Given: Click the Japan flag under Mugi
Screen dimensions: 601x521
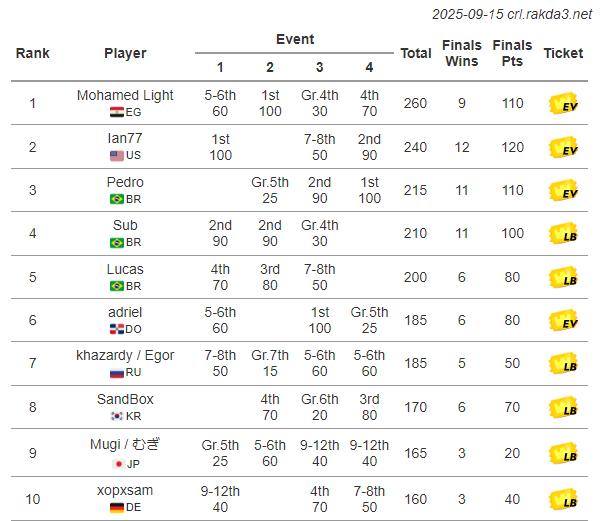Looking at the screenshot, I should [118, 464].
